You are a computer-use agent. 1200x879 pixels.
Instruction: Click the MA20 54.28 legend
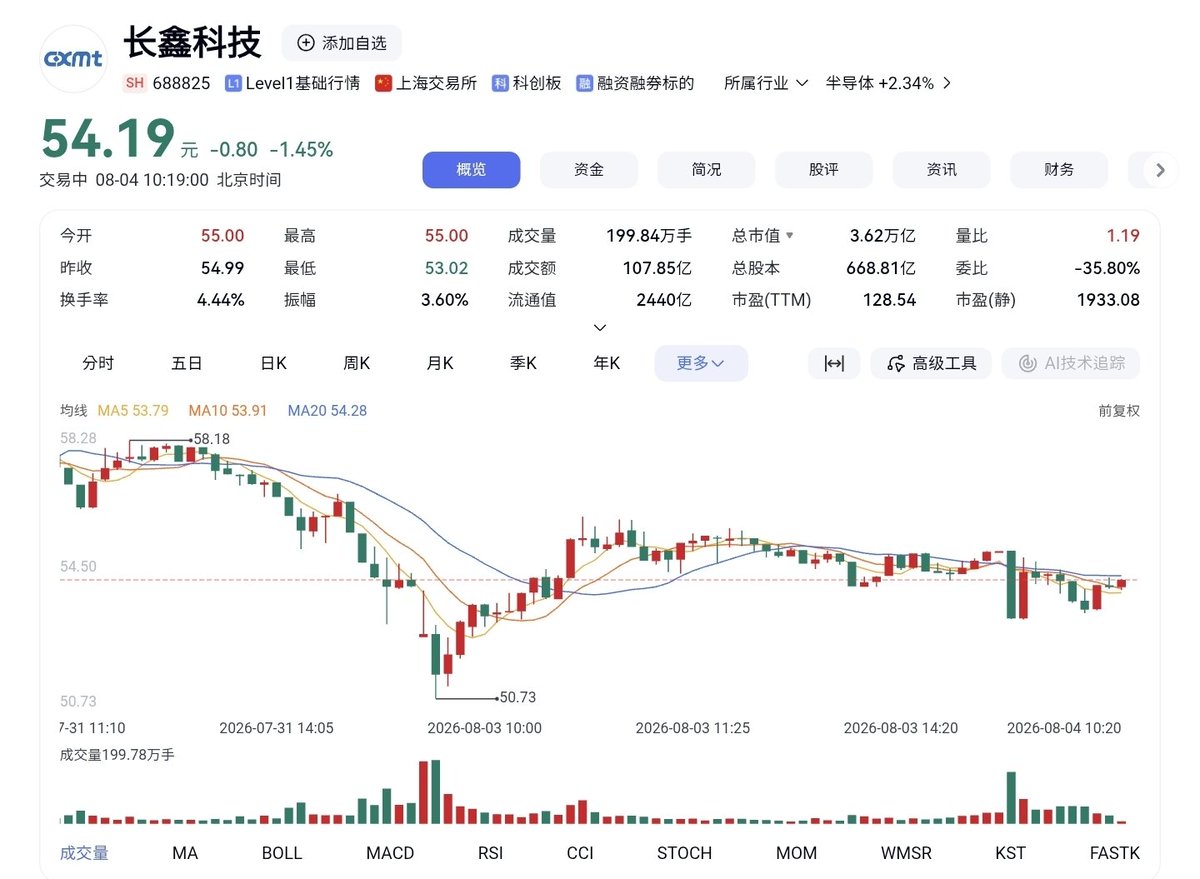click(x=327, y=410)
